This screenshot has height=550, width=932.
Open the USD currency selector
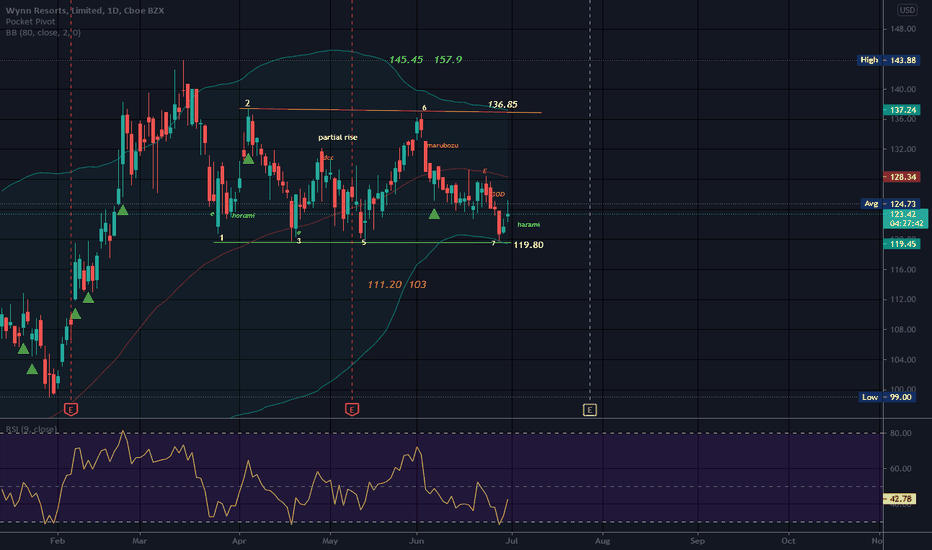[x=907, y=10]
